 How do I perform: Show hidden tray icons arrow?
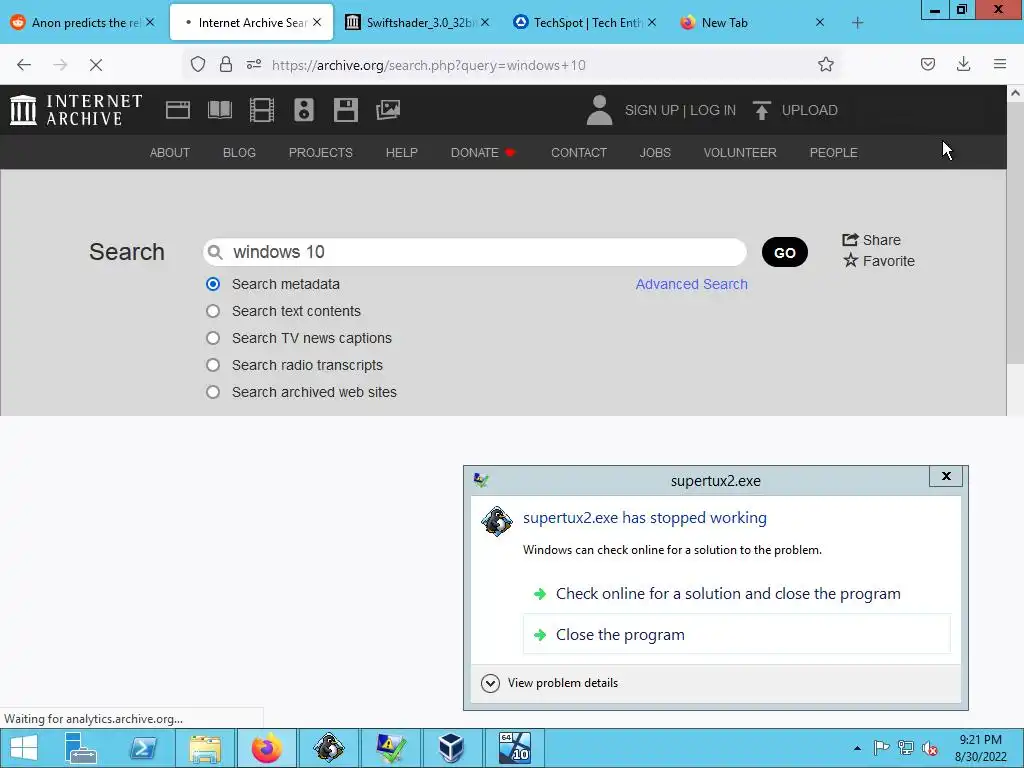click(857, 748)
